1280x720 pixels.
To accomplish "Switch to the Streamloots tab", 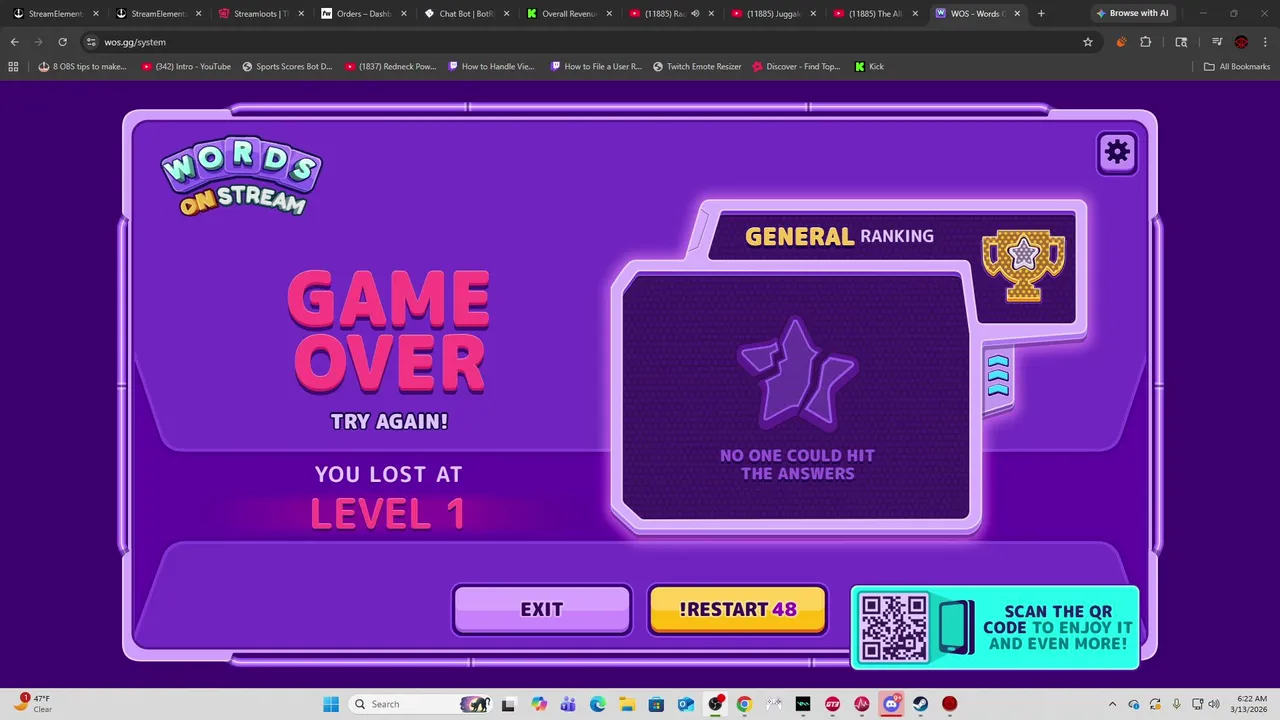I will pyautogui.click(x=260, y=14).
